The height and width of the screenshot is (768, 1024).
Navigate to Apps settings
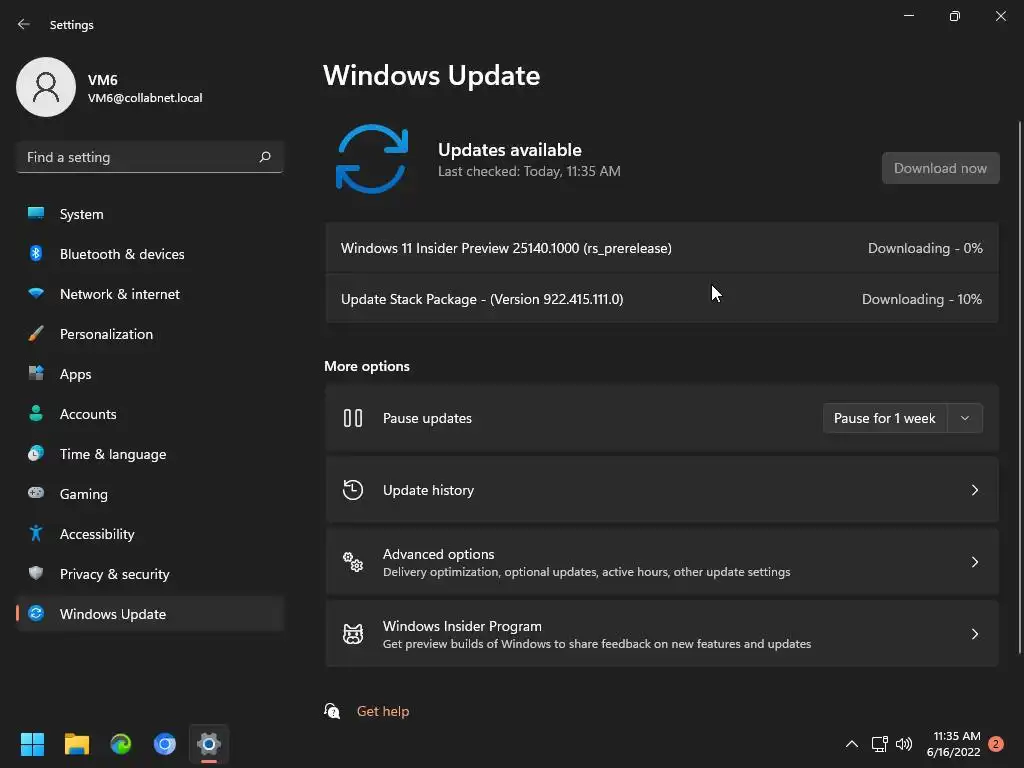(x=150, y=374)
